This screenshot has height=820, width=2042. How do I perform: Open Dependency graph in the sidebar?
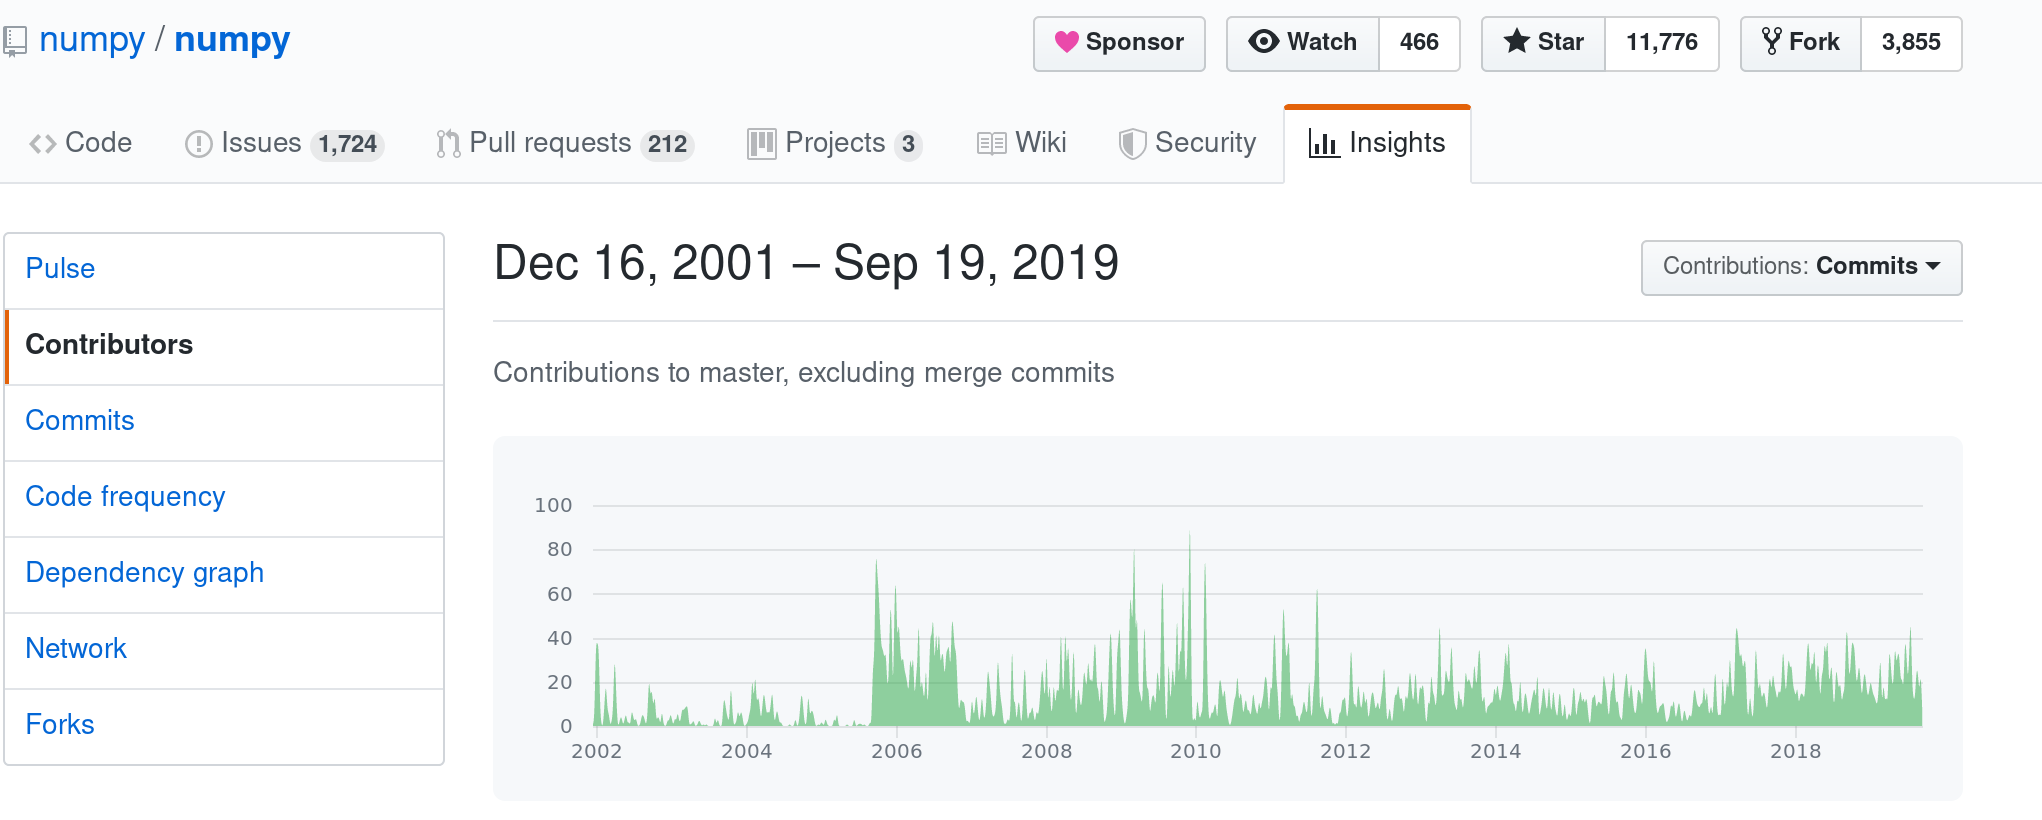point(224,573)
